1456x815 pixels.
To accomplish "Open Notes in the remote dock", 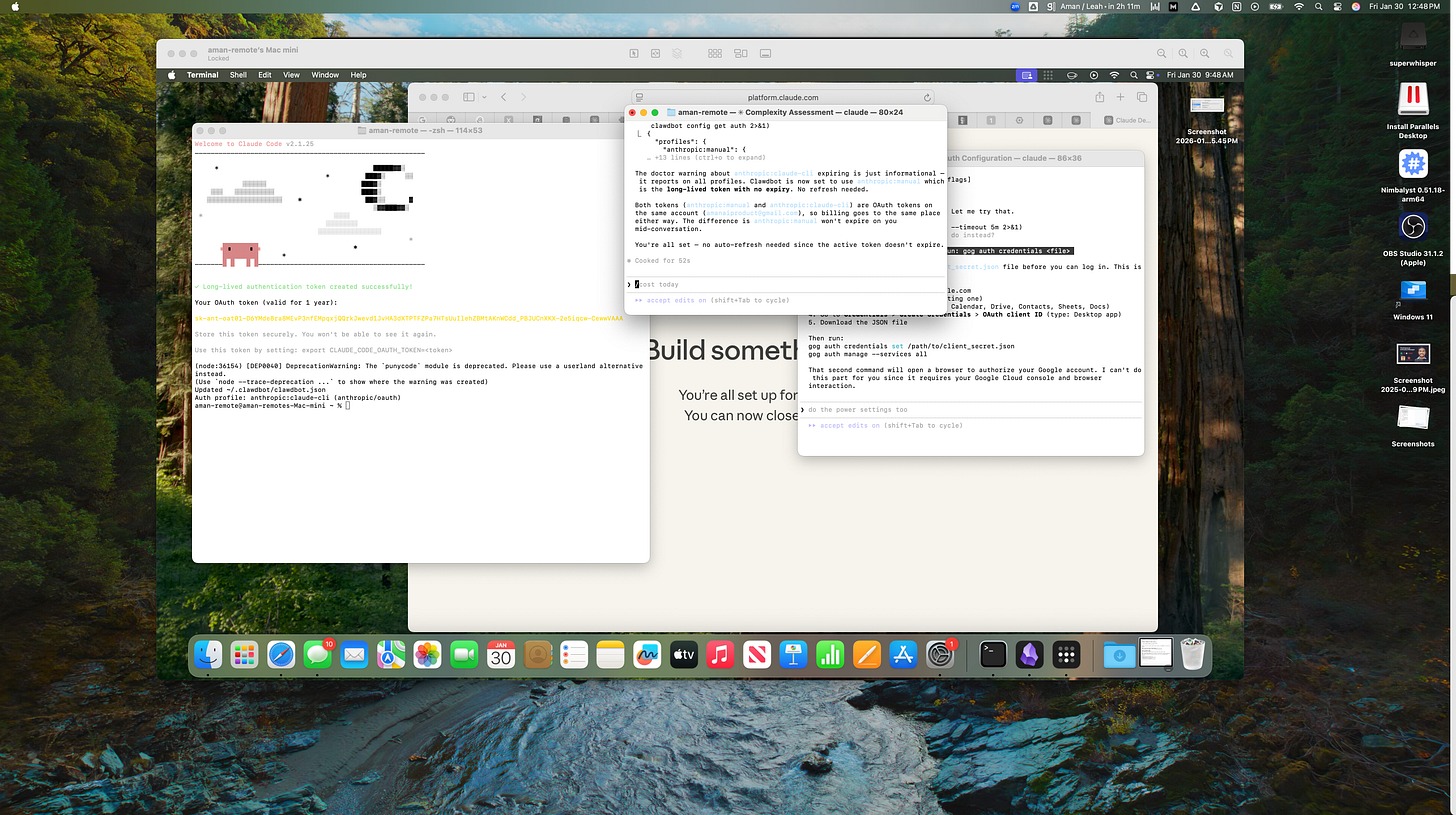I will pyautogui.click(x=611, y=655).
